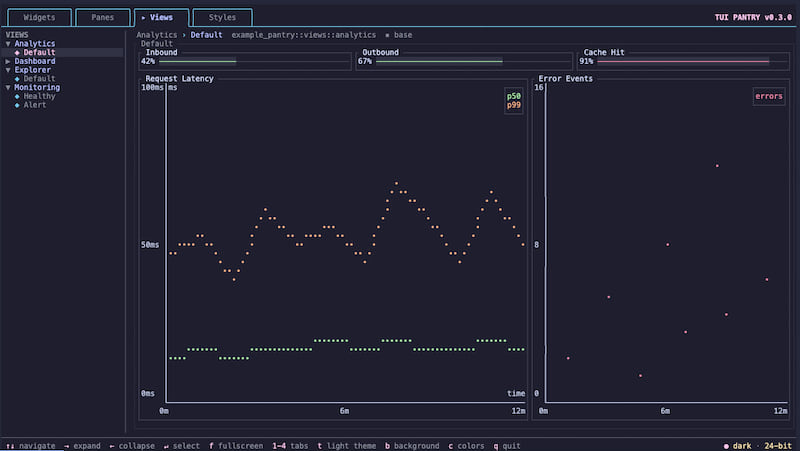This screenshot has width=800, height=451.
Task: Click diamond icon of Analytics Default
Action: 17,53
